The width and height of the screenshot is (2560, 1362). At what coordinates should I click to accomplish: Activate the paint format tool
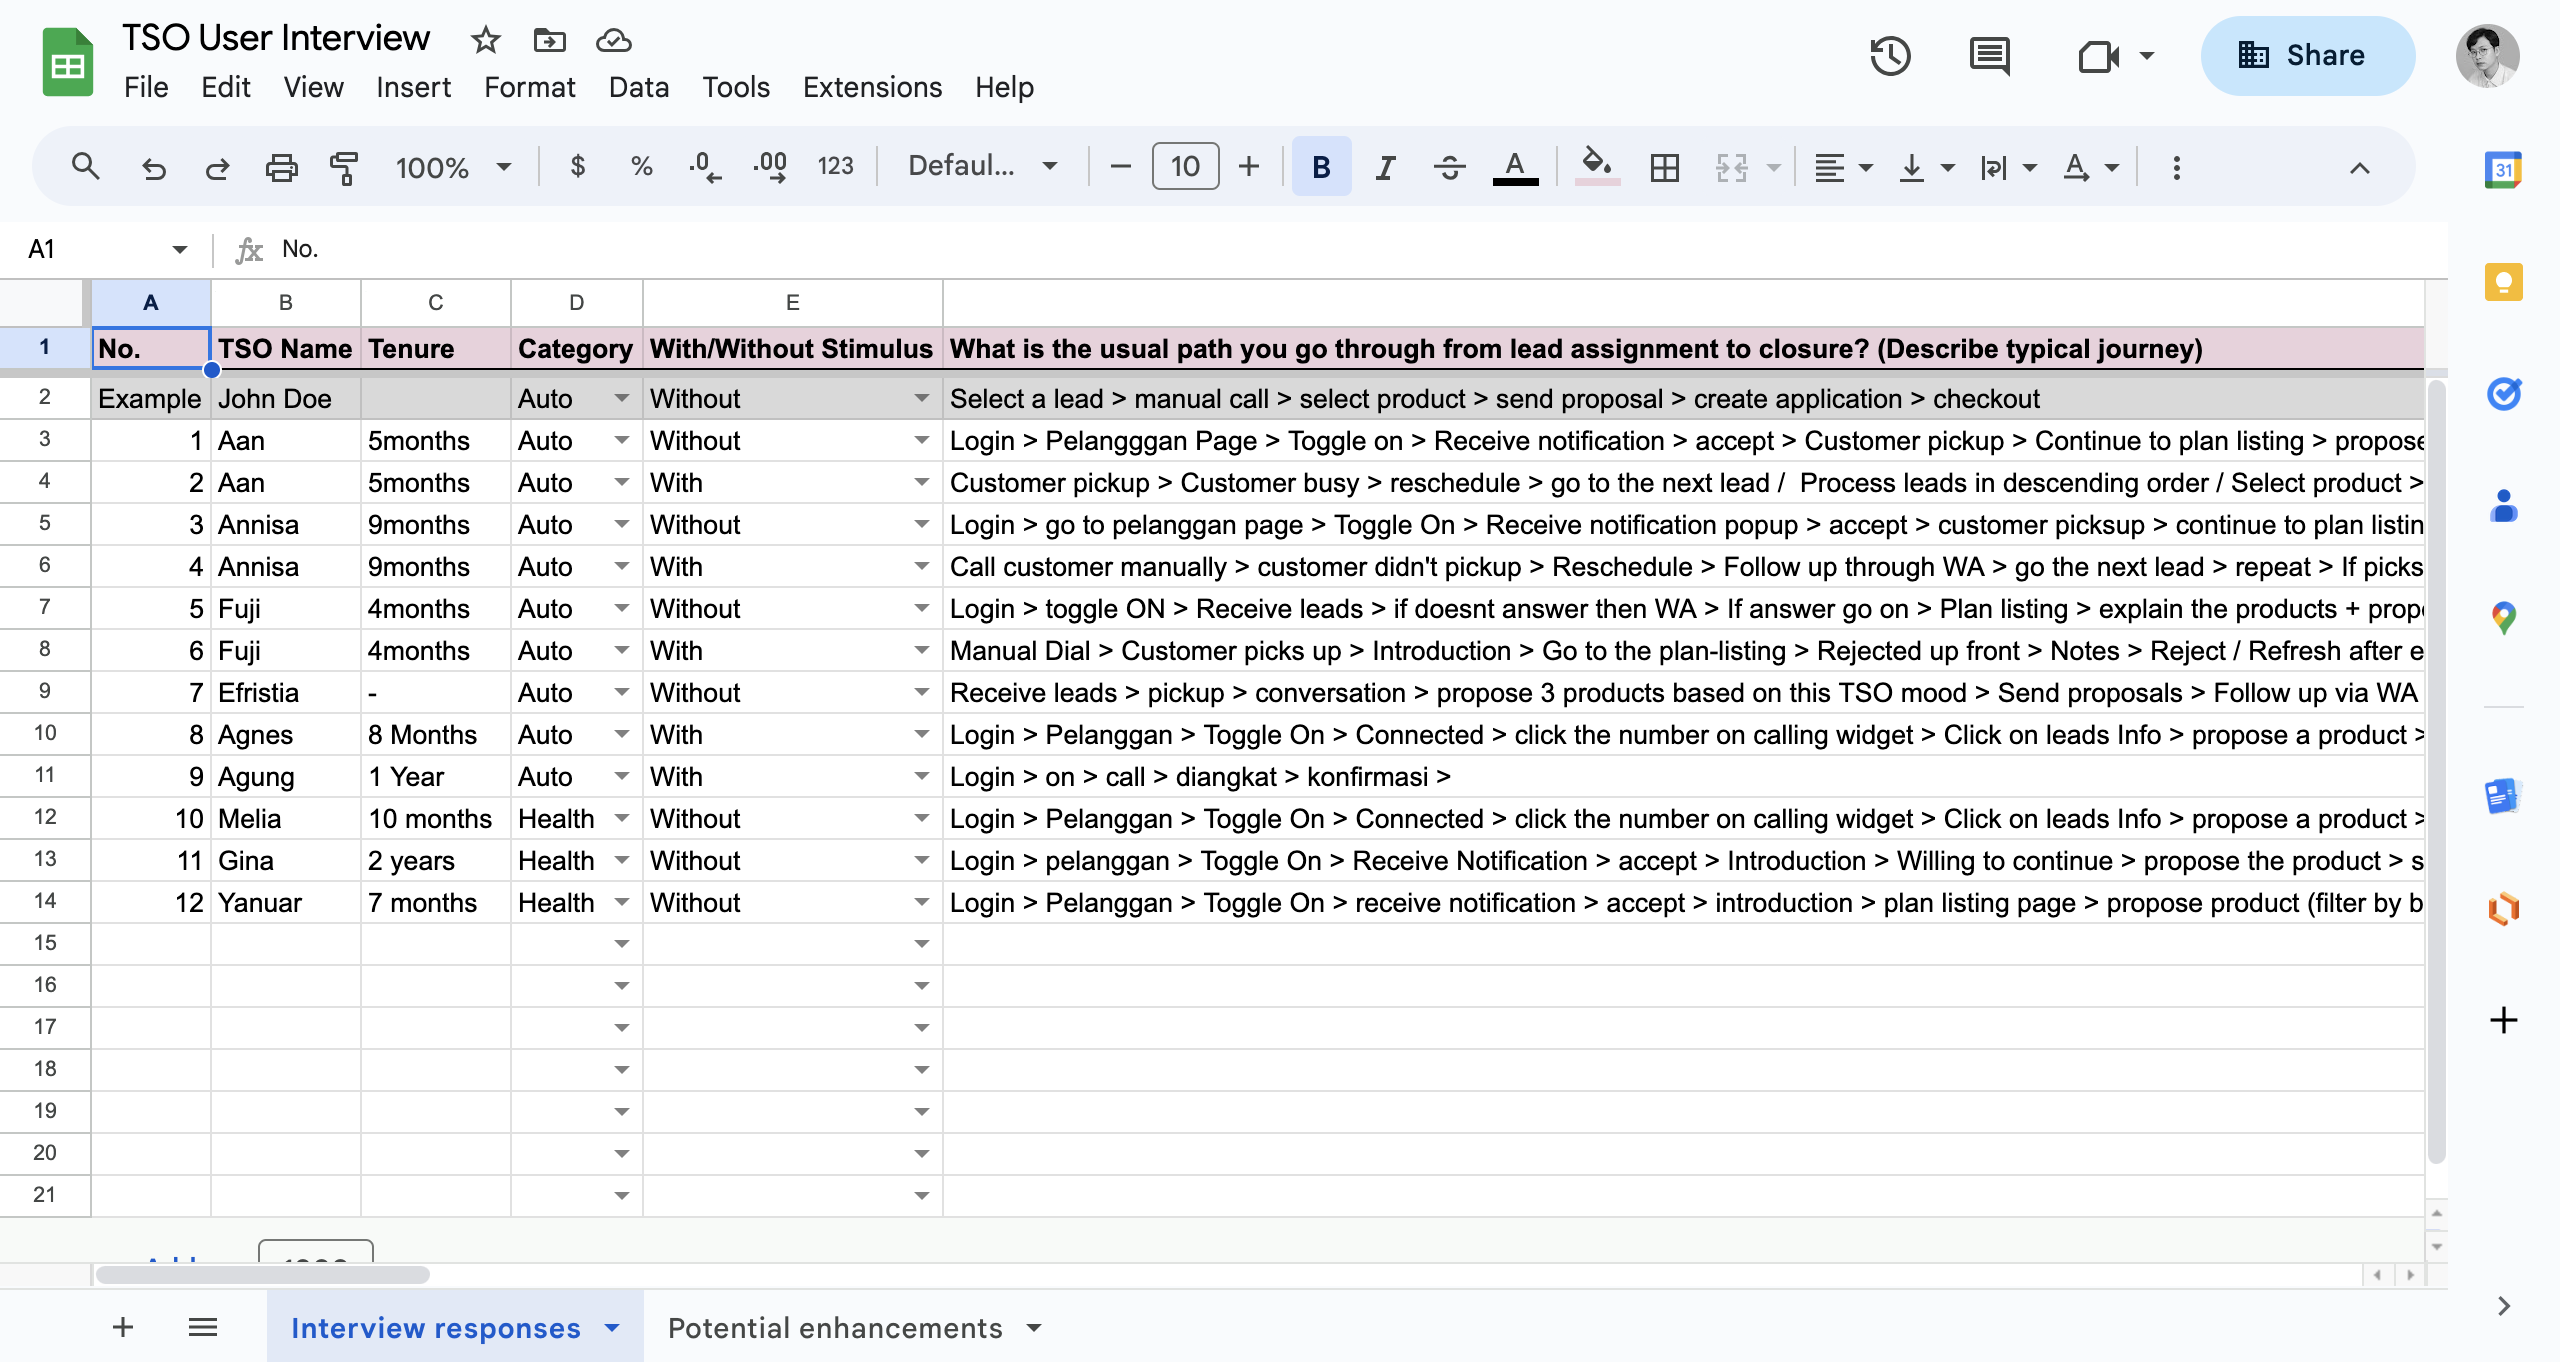[344, 167]
